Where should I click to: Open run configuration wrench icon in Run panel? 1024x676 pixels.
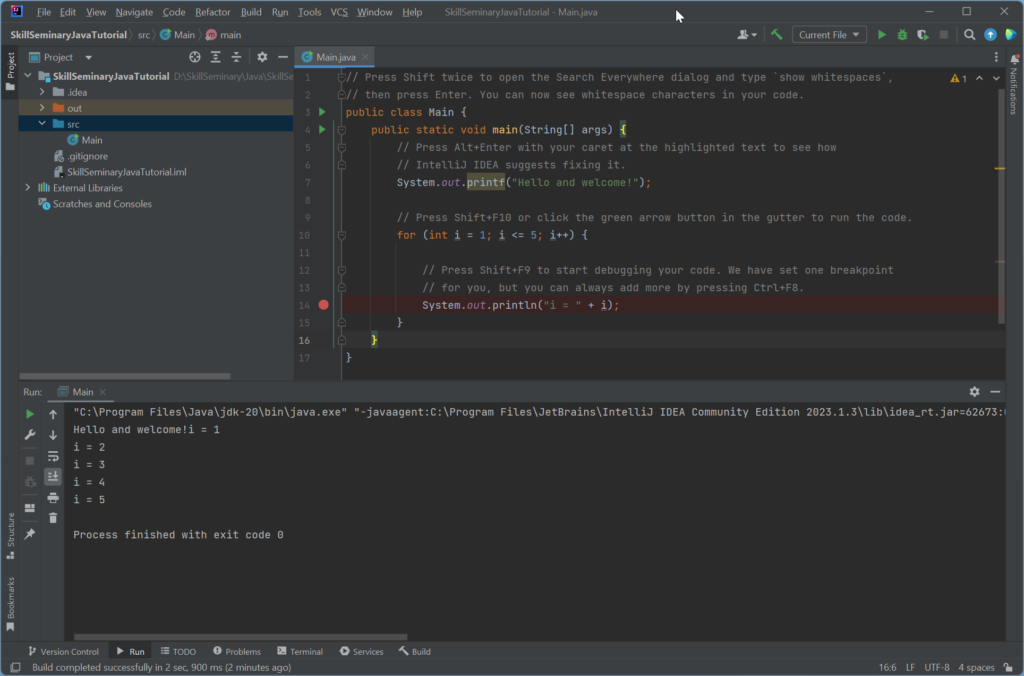pyautogui.click(x=29, y=435)
